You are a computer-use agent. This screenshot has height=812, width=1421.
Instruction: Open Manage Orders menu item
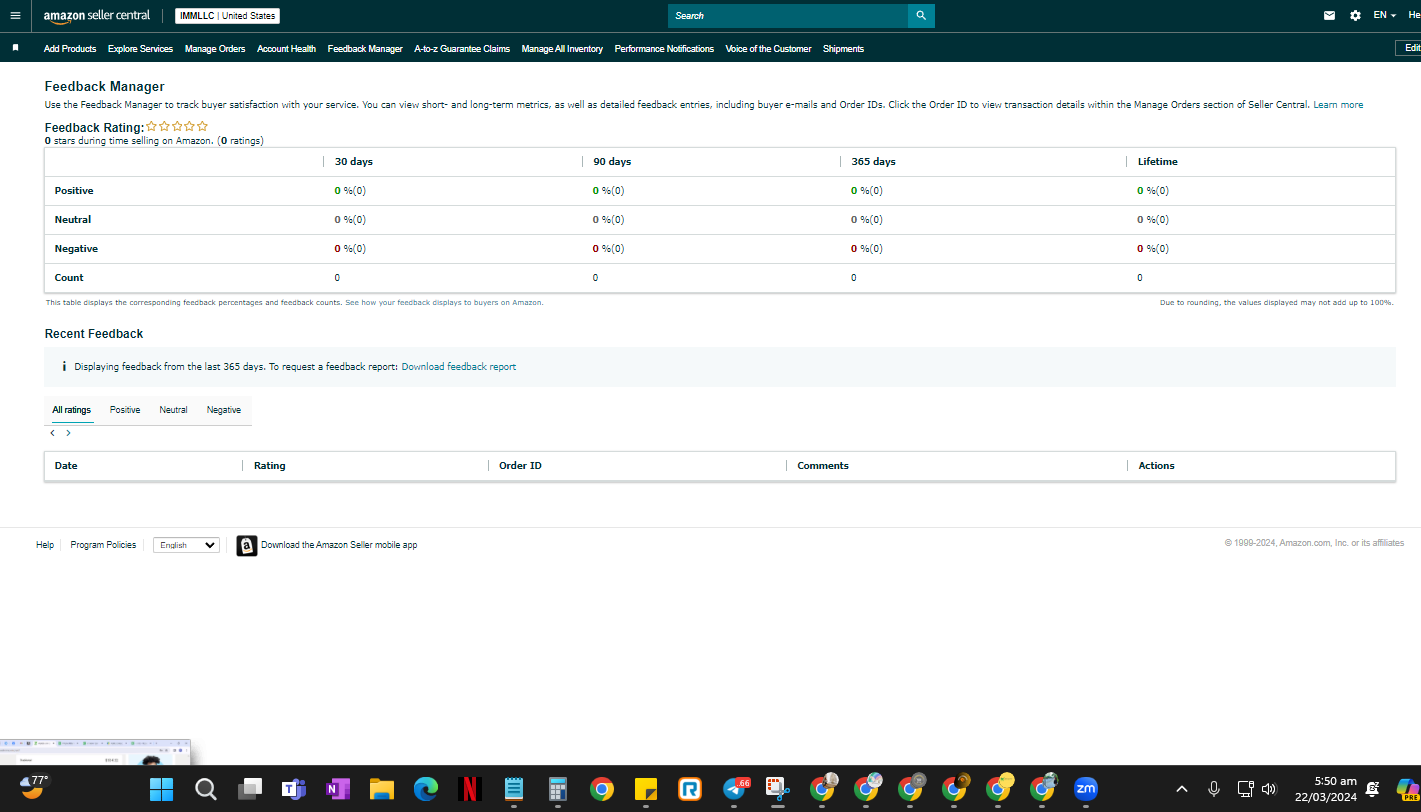pos(215,49)
